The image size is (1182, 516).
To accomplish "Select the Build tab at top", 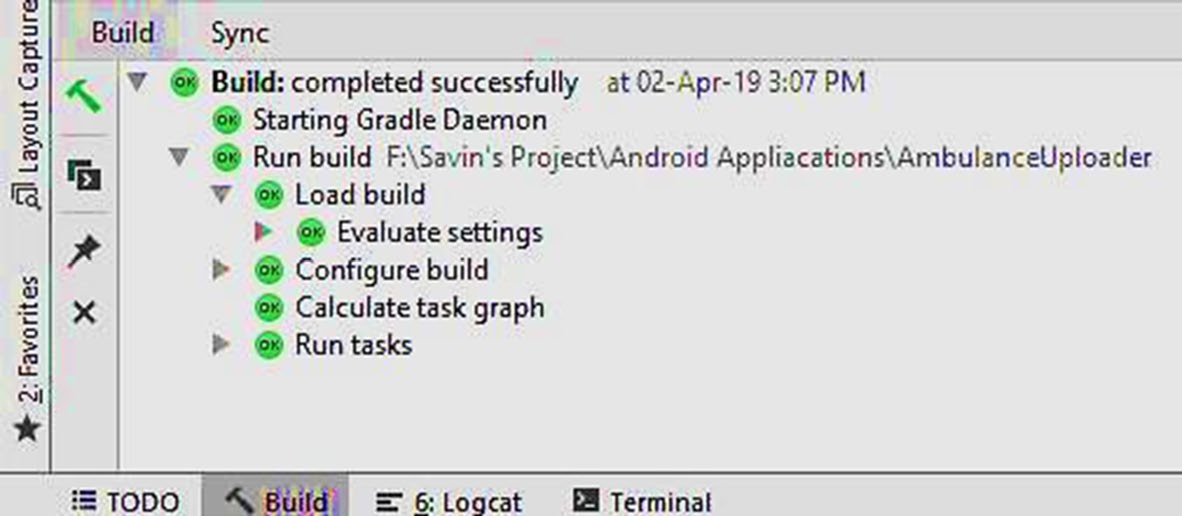I will [x=122, y=33].
